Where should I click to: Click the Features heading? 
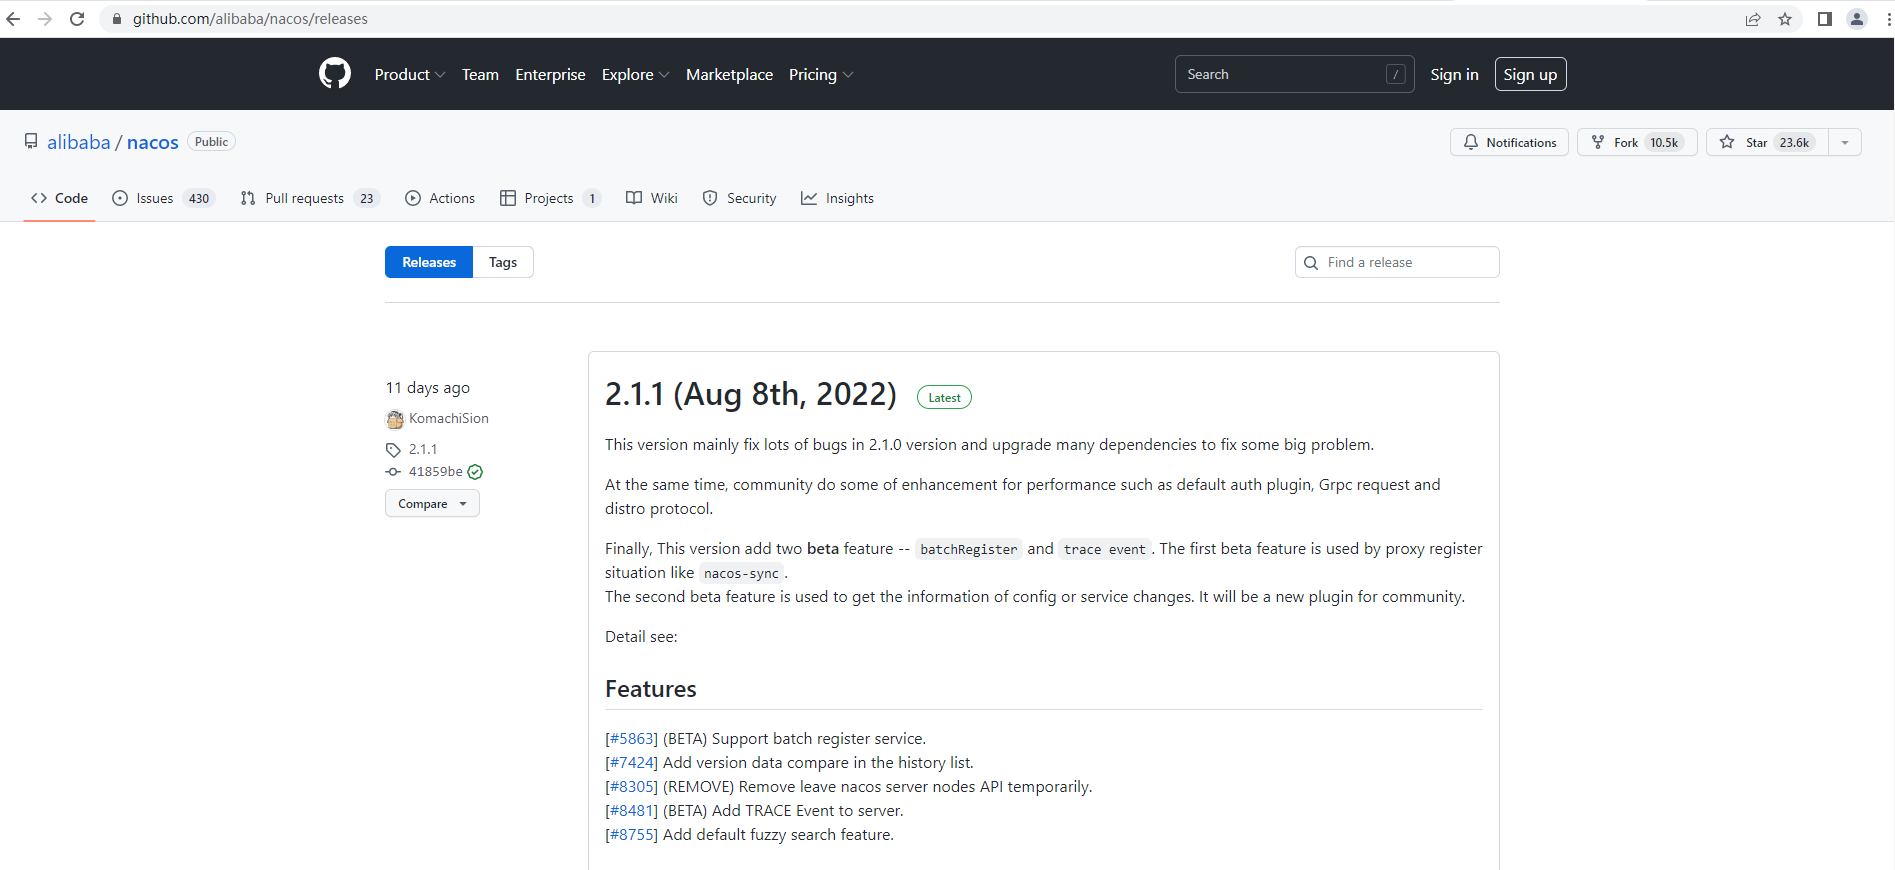tap(651, 689)
